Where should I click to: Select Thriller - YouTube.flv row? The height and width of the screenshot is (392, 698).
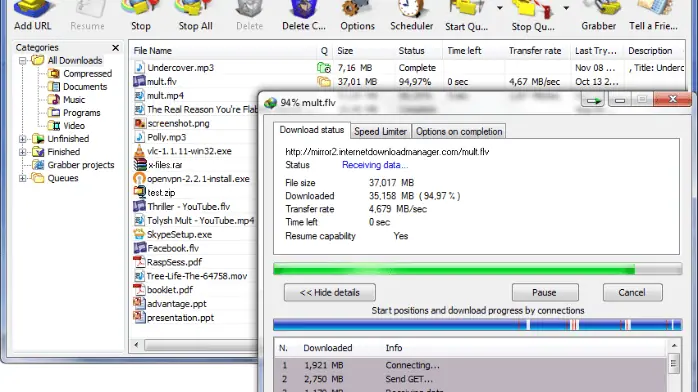(x=189, y=206)
